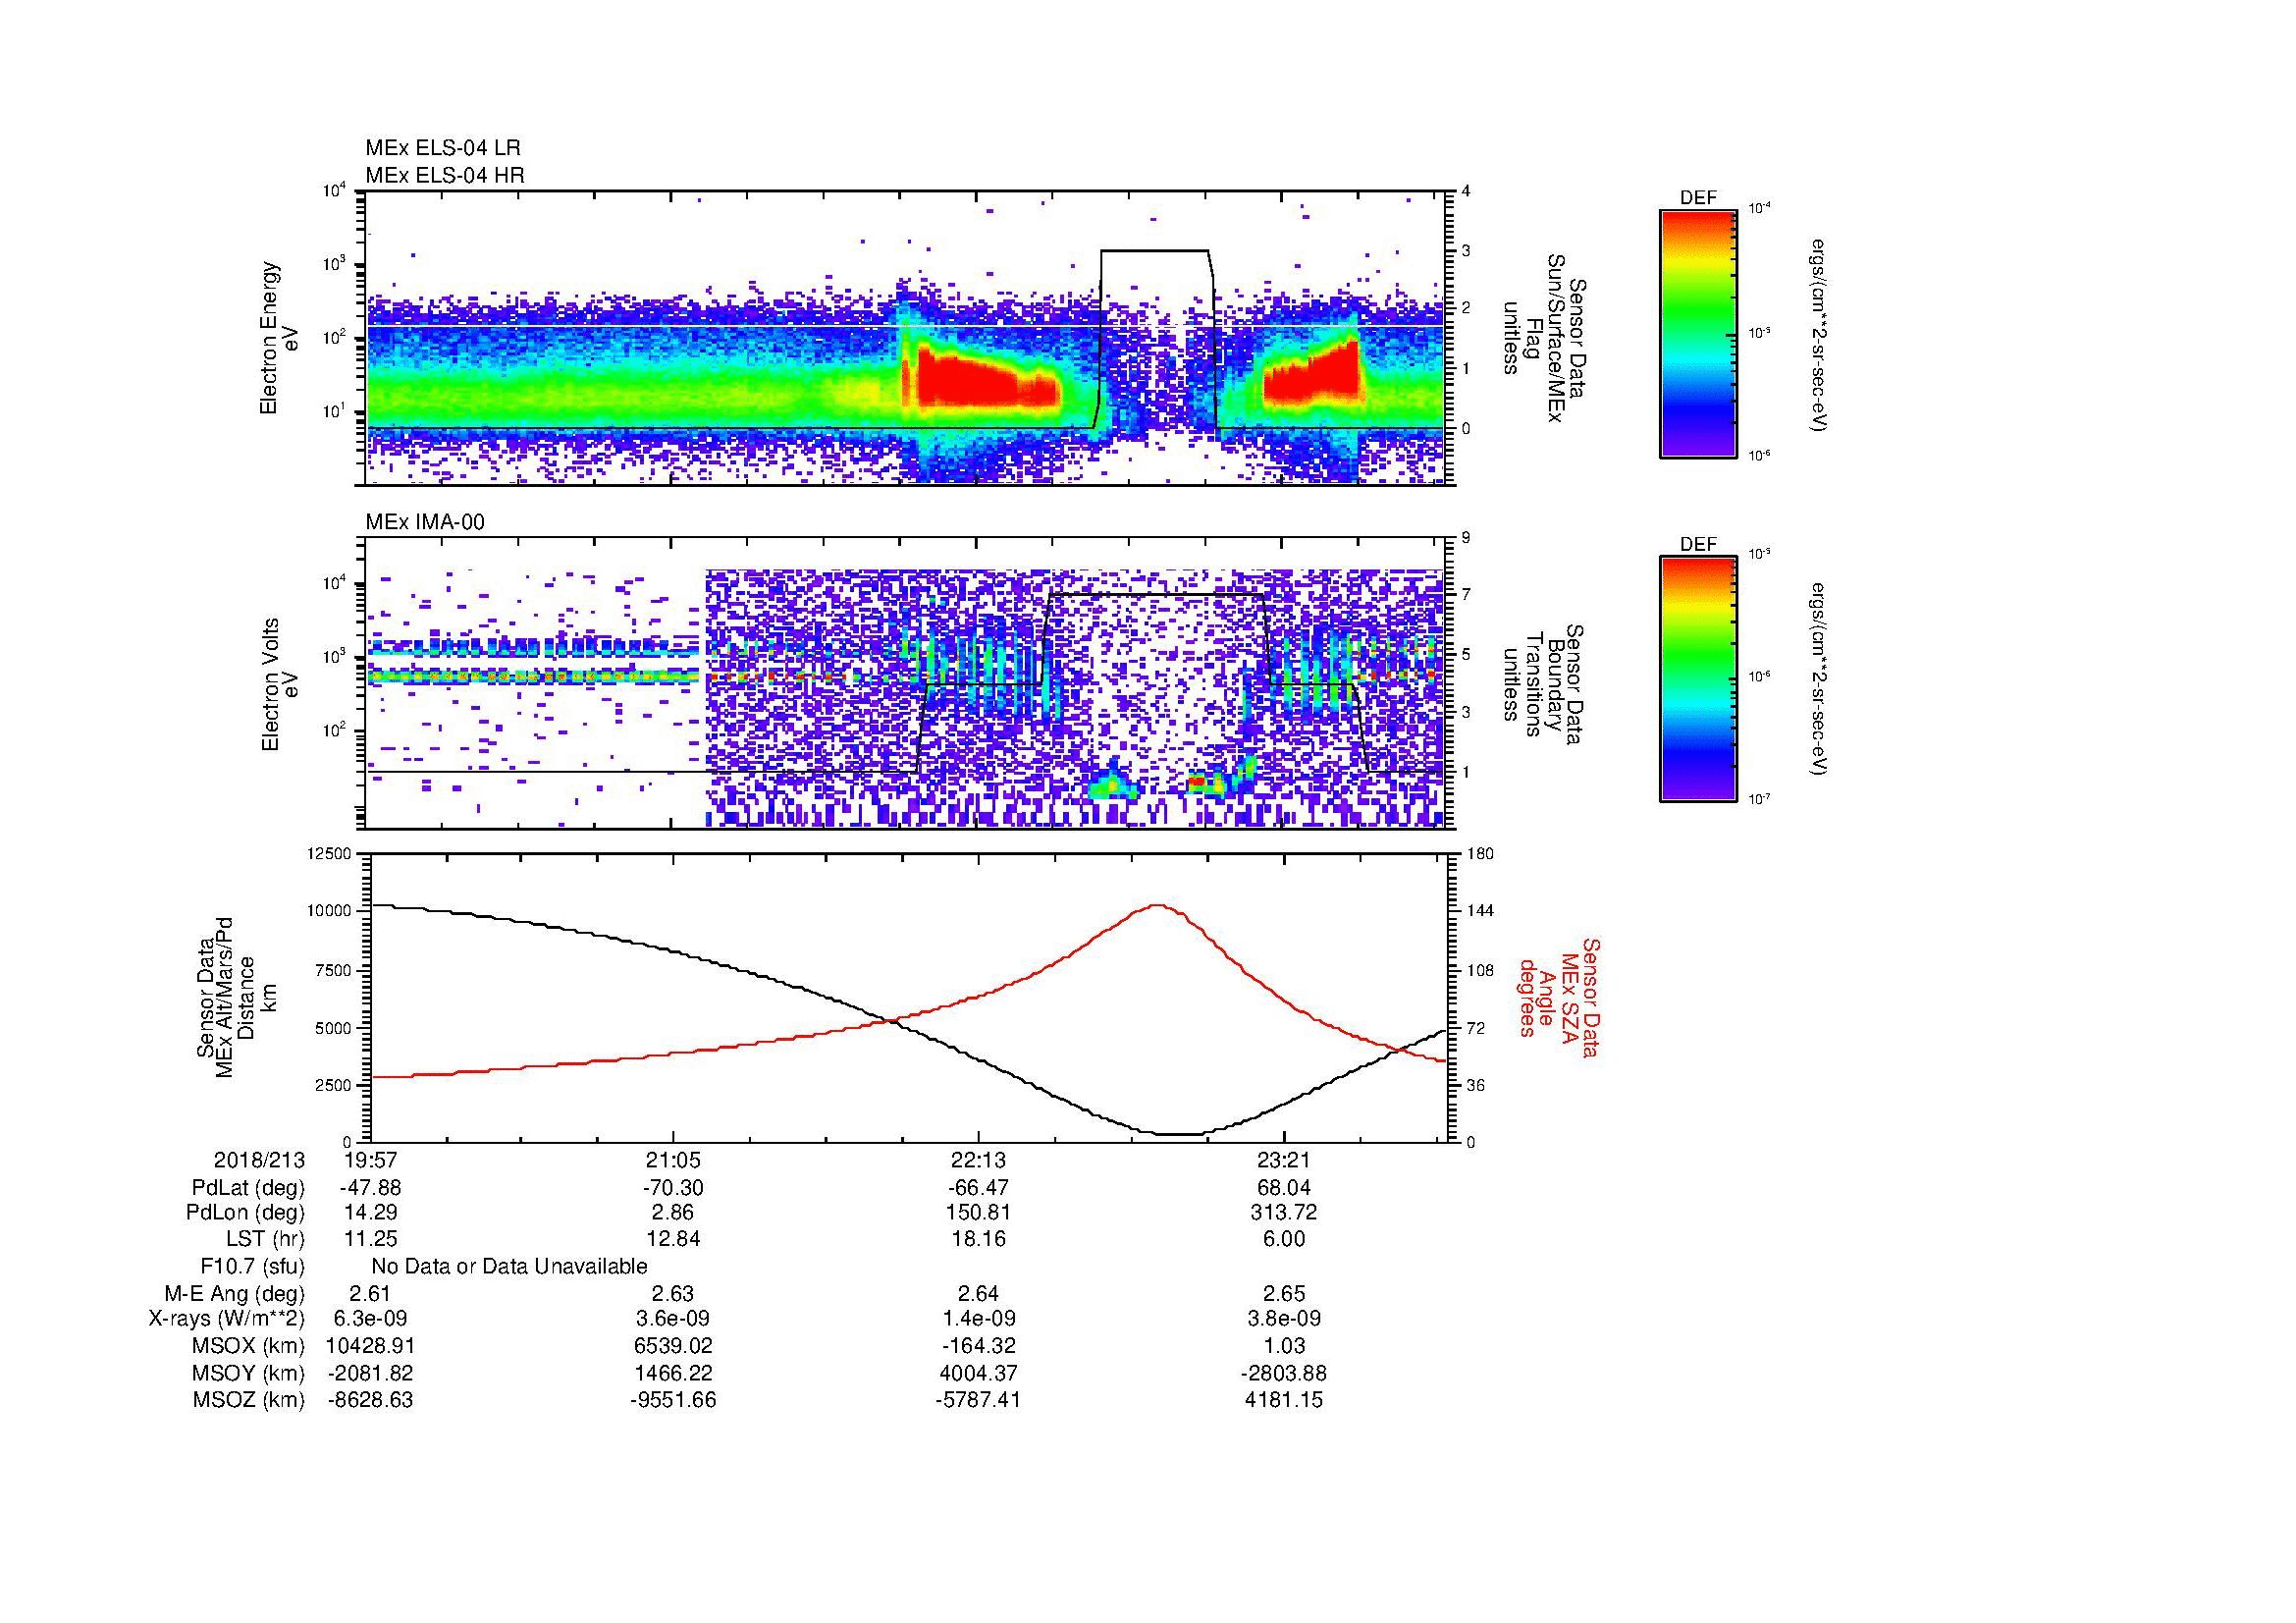Click 'No Data or Data Unavailable' text
Screen dimensions: 2296x1623
[509, 1267]
